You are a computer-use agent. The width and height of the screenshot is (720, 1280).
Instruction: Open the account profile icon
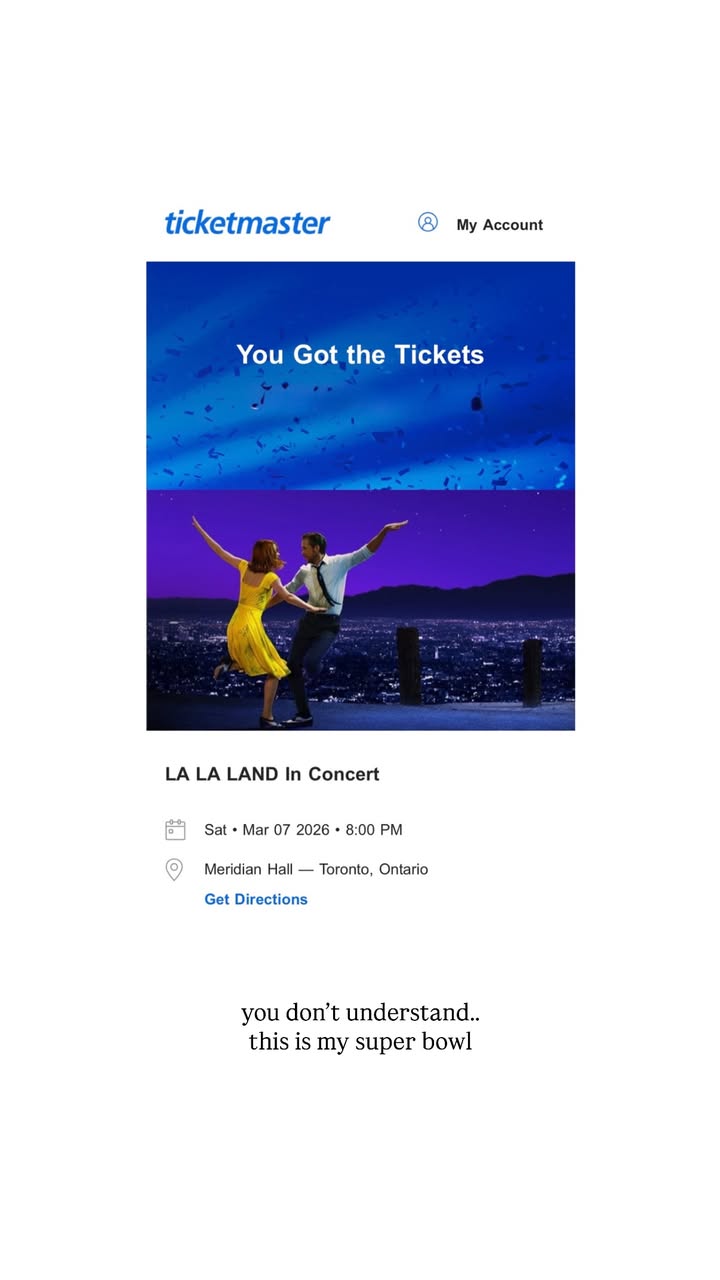tap(428, 222)
